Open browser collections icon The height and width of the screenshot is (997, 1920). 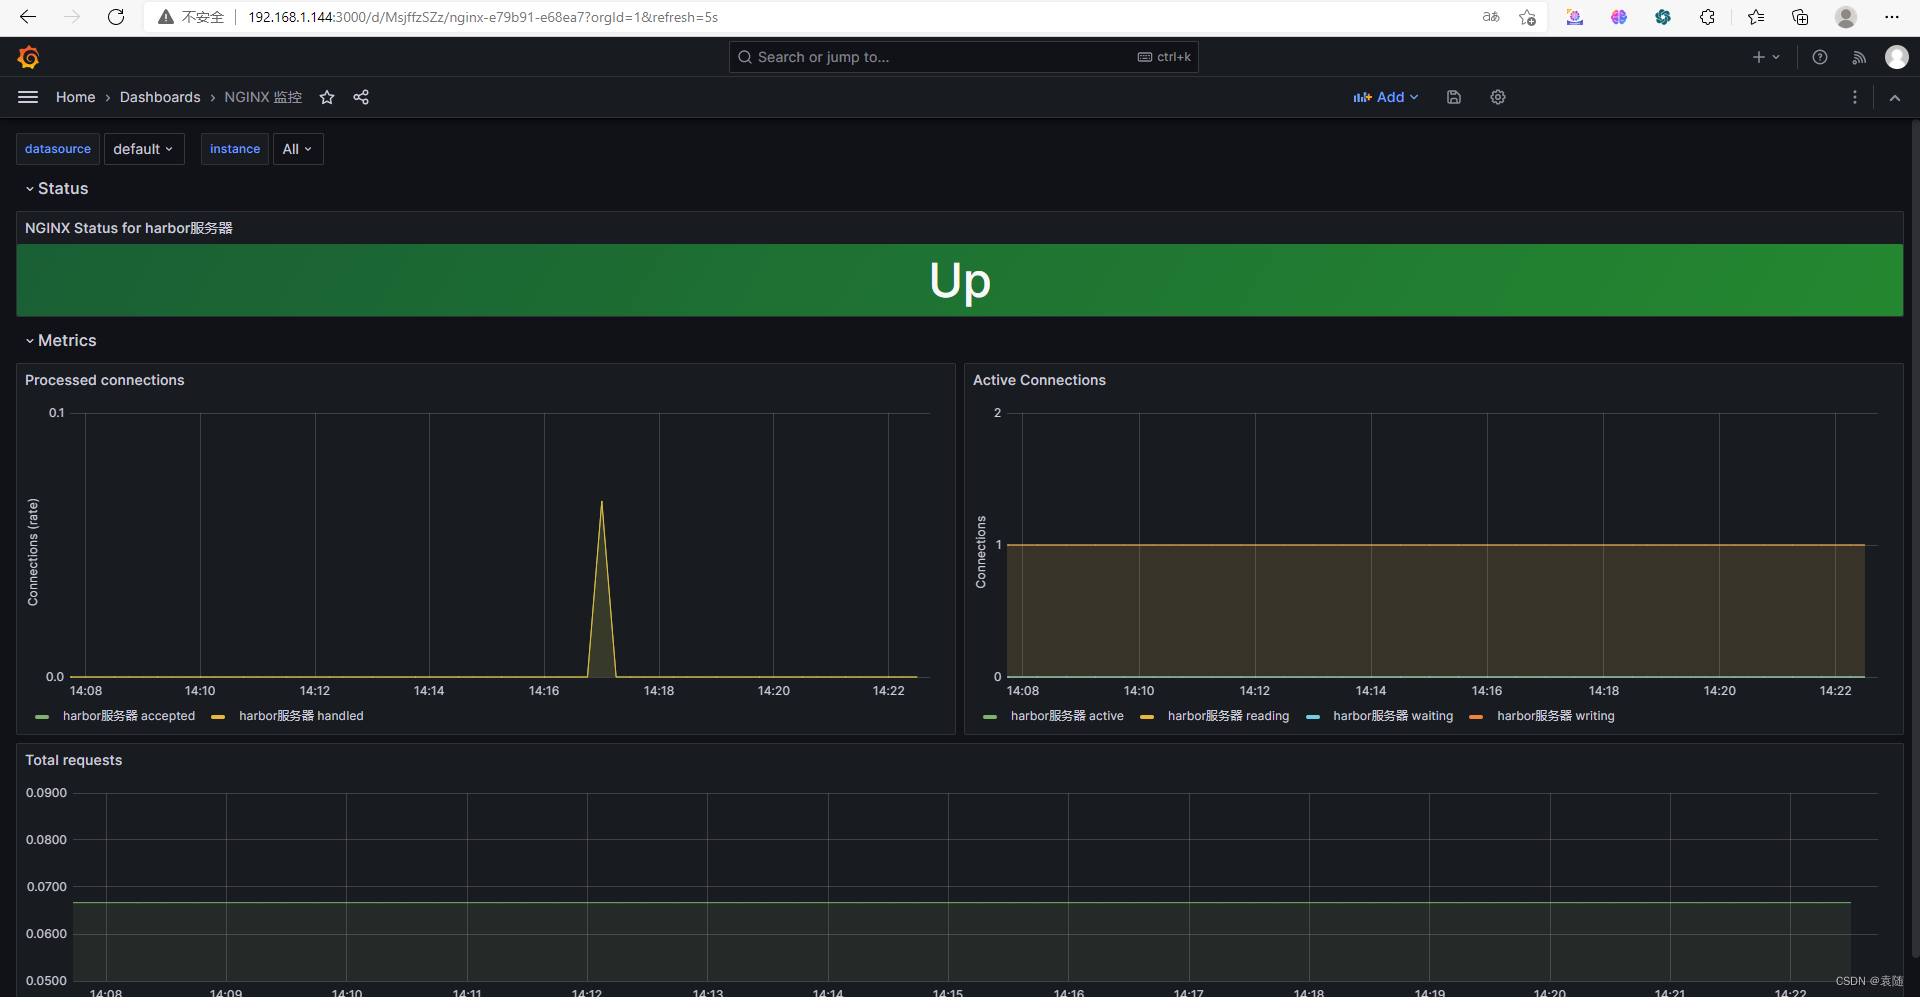coord(1800,17)
